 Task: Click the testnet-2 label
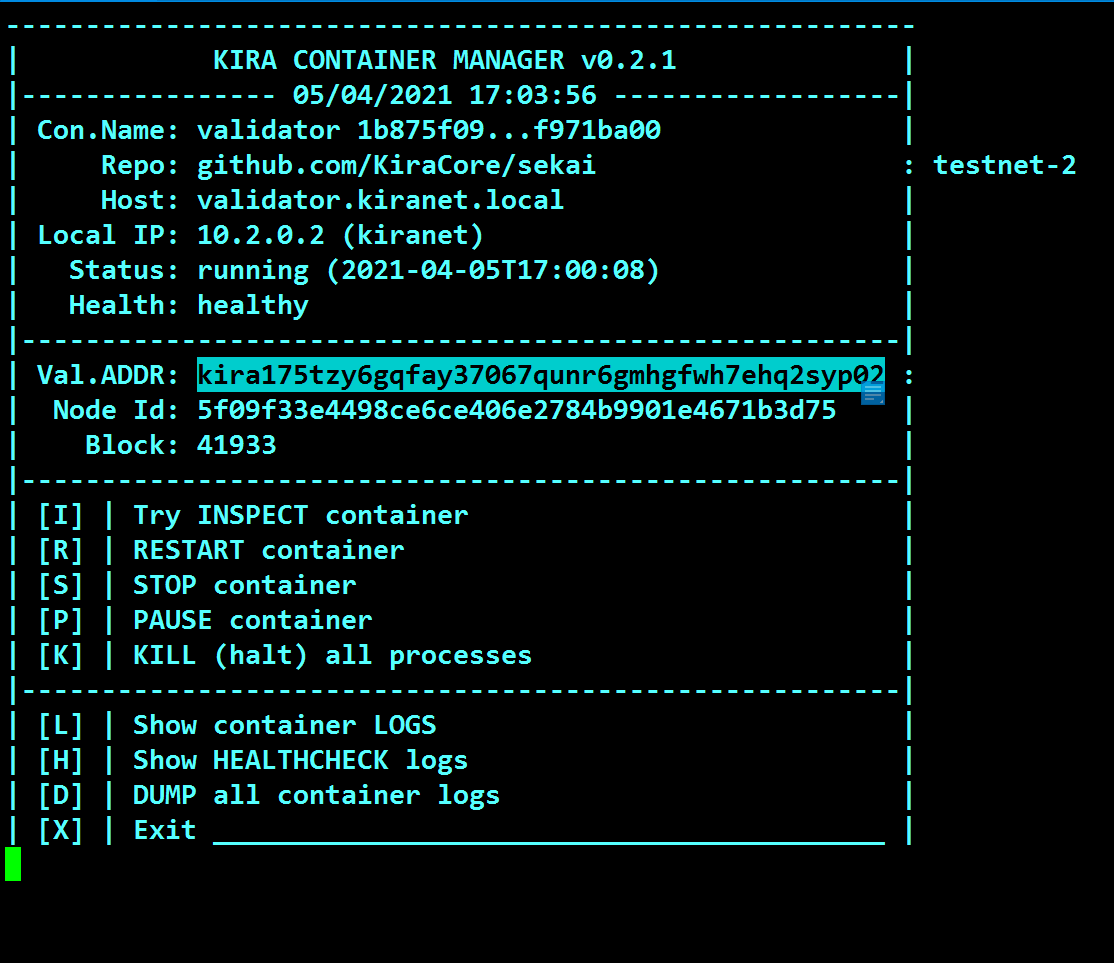pos(1004,165)
